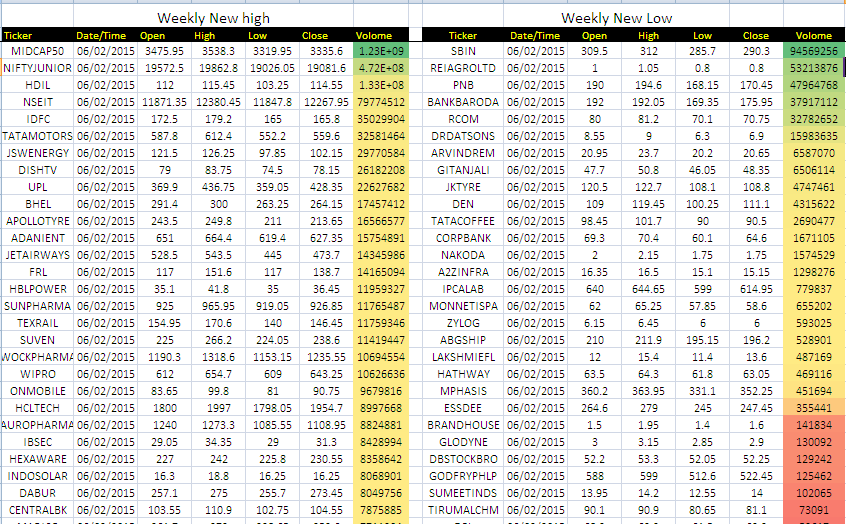The height and width of the screenshot is (524, 846).
Task: Select the HCLTECH ticker cell
Action: tap(37, 408)
